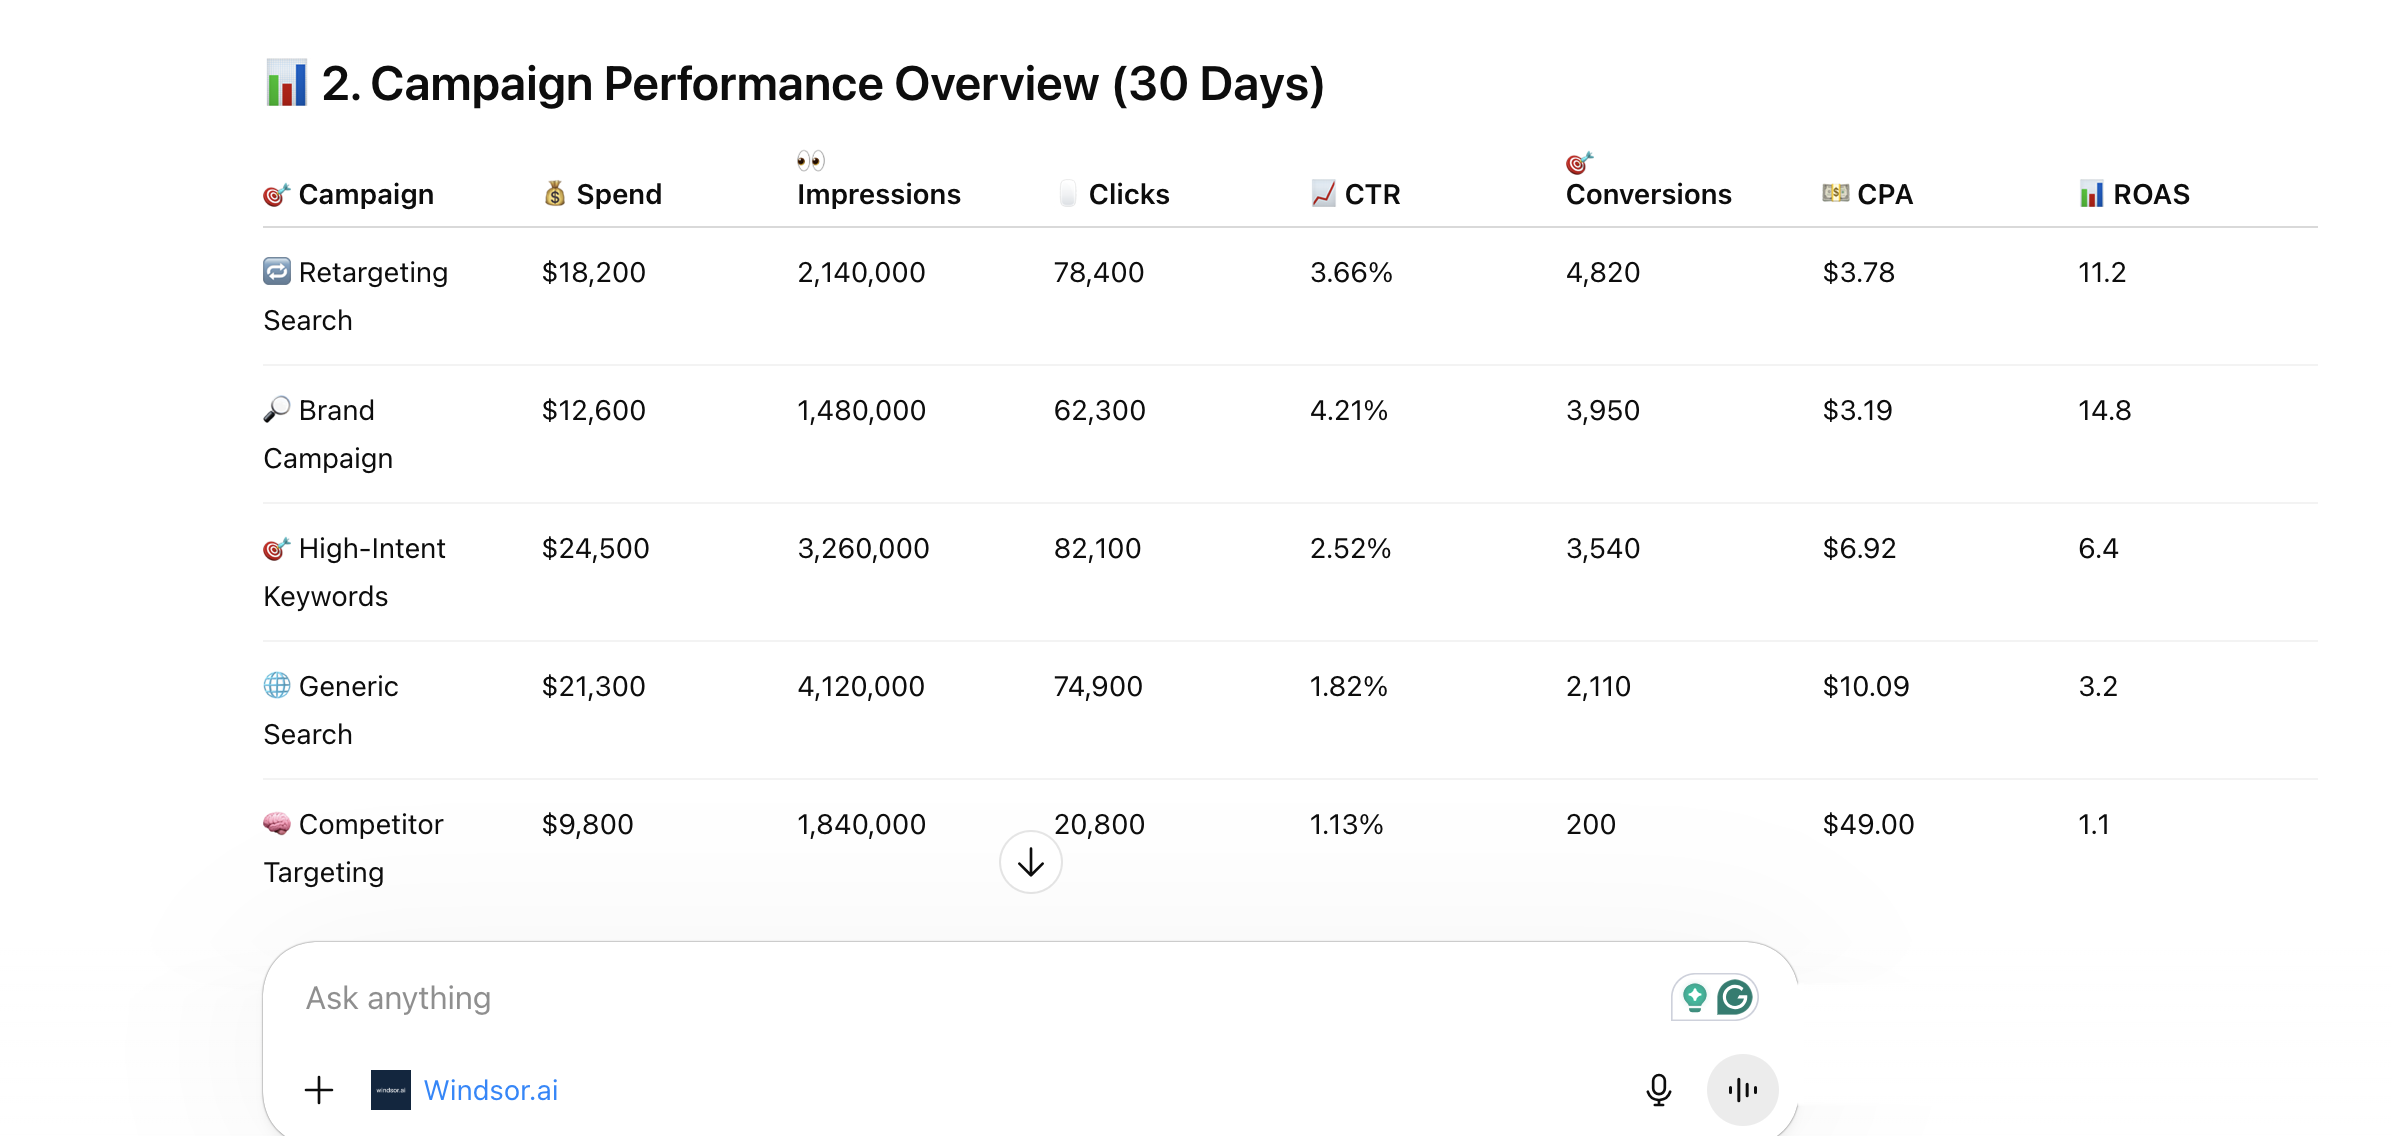Click the target icon in Campaign header
The image size is (2392, 1136).
[x=276, y=194]
